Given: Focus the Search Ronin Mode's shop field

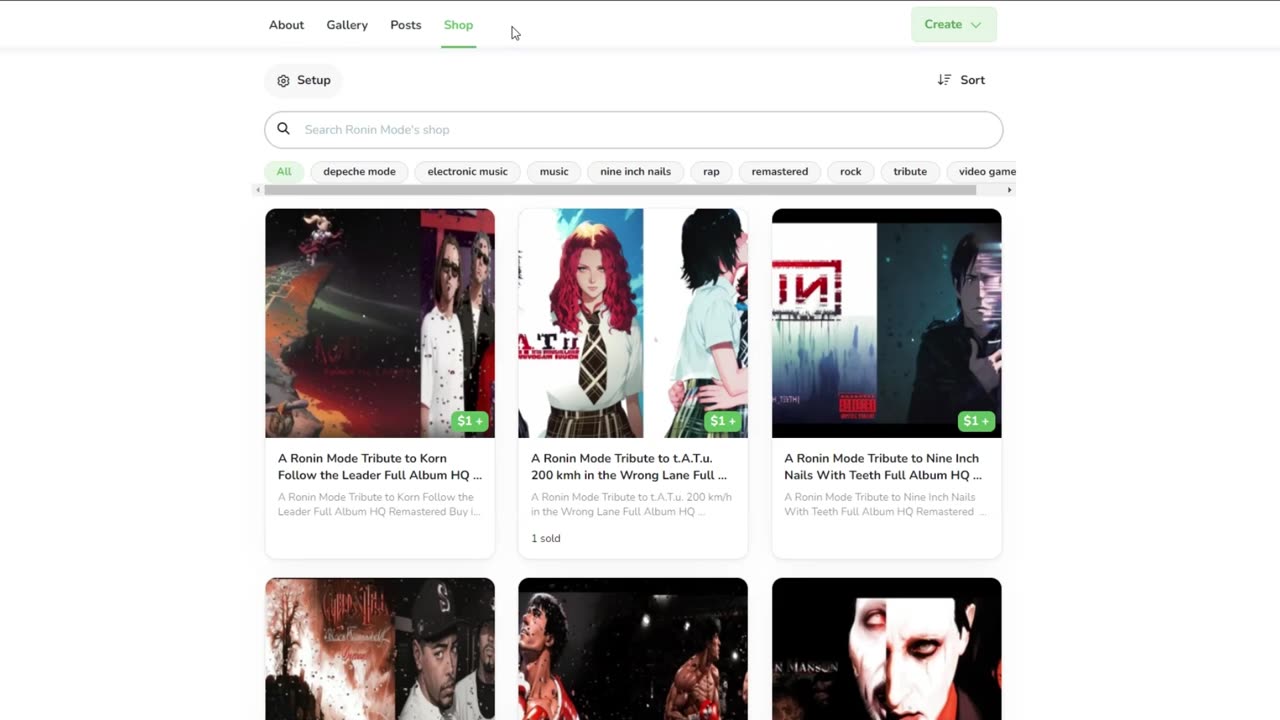Looking at the screenshot, I should click(x=633, y=130).
